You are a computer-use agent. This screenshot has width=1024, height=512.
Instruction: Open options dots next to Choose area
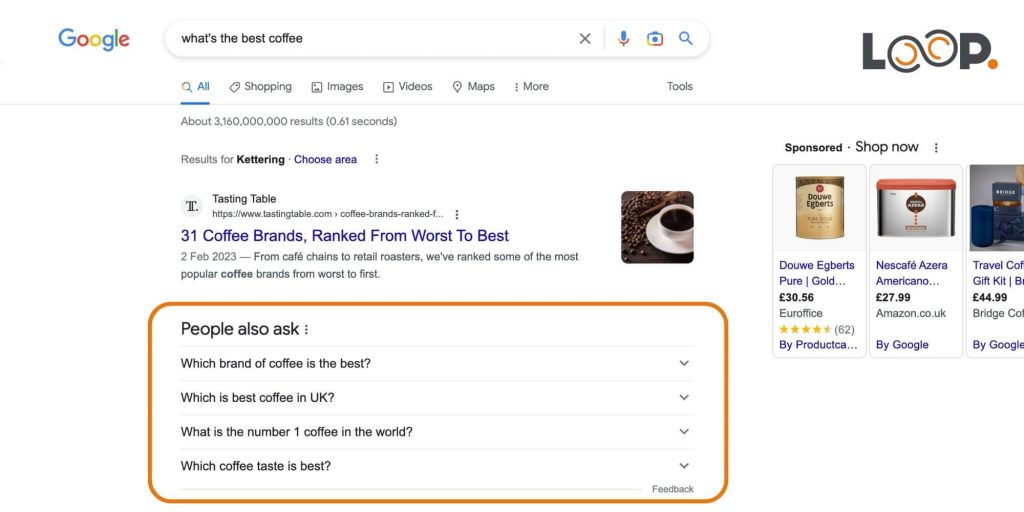[376, 159]
